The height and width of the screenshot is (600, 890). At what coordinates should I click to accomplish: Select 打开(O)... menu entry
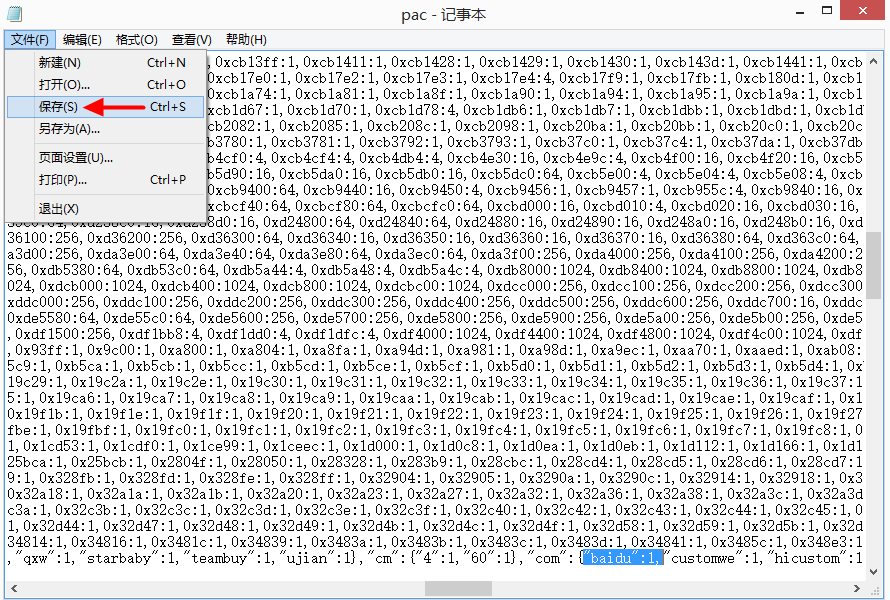pos(63,85)
